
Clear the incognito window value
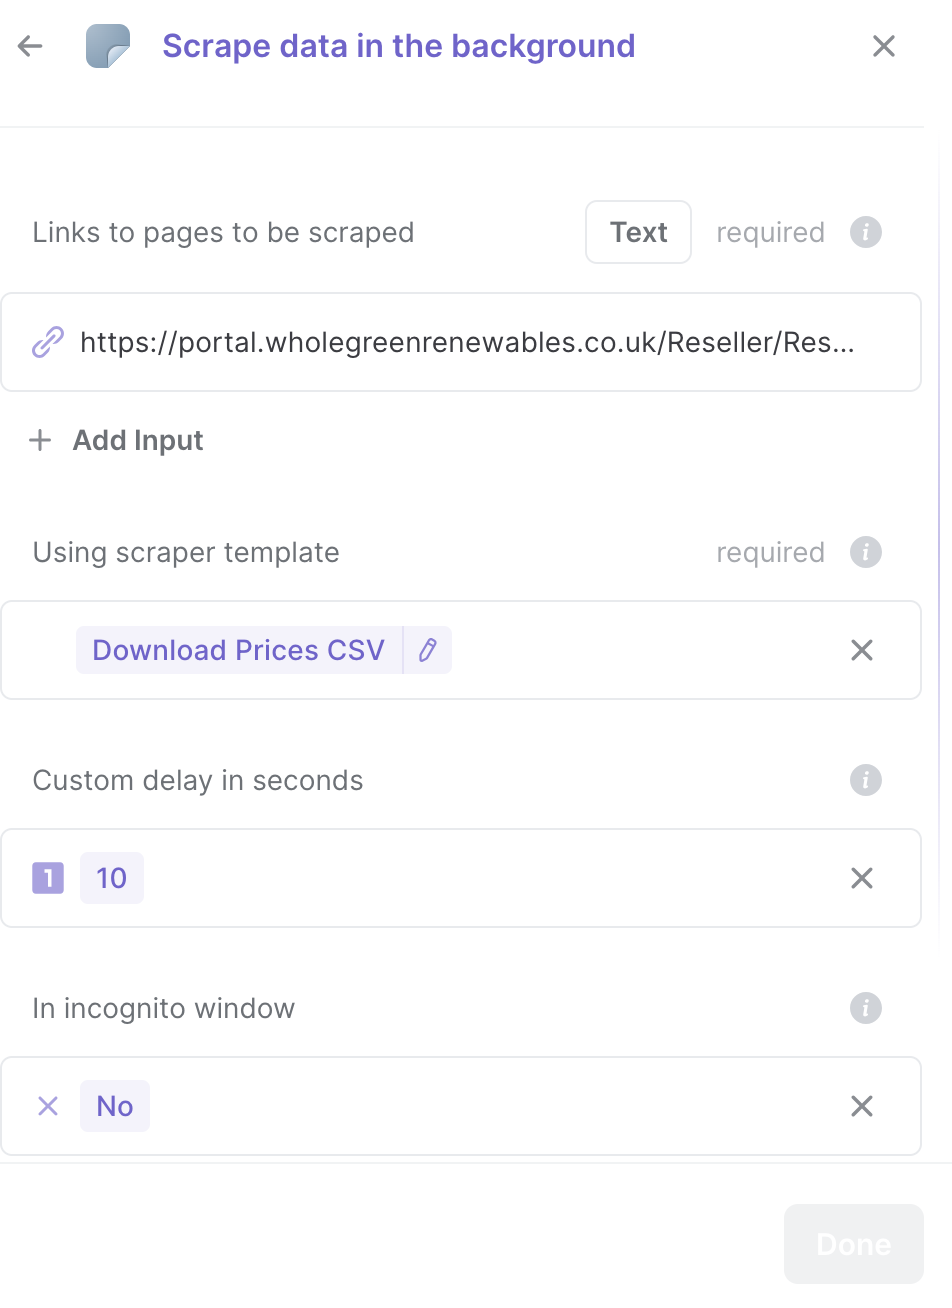[x=862, y=1106]
